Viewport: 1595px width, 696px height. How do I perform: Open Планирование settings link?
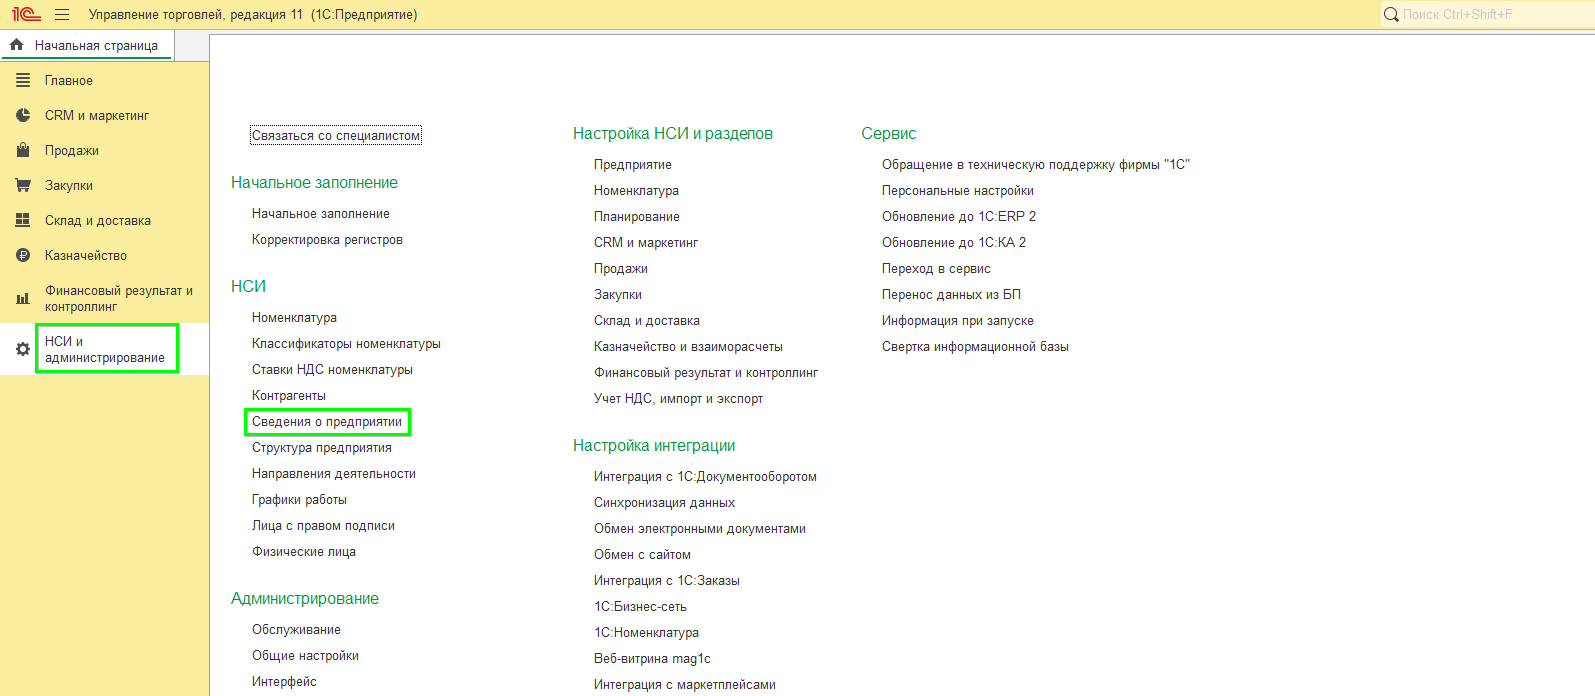click(x=637, y=216)
